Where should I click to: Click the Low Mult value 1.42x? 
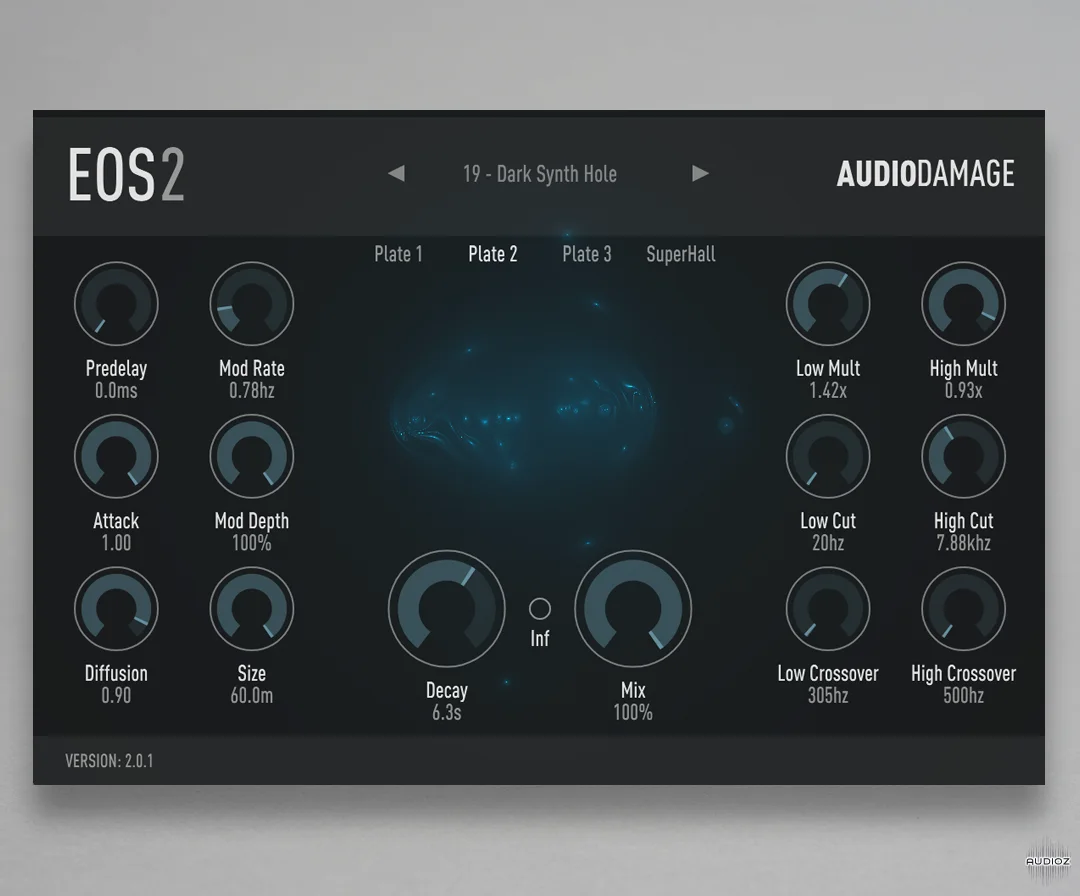click(828, 391)
